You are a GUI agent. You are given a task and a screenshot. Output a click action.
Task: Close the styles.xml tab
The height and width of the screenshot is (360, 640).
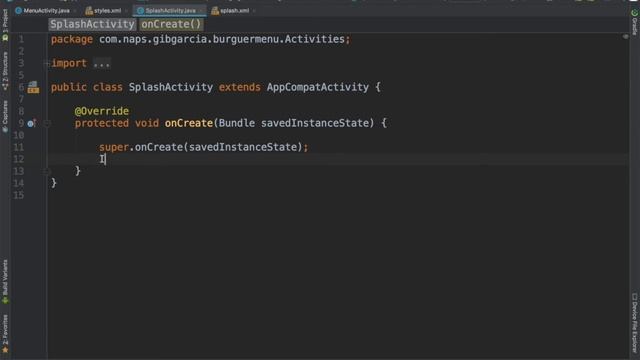(x=126, y=11)
